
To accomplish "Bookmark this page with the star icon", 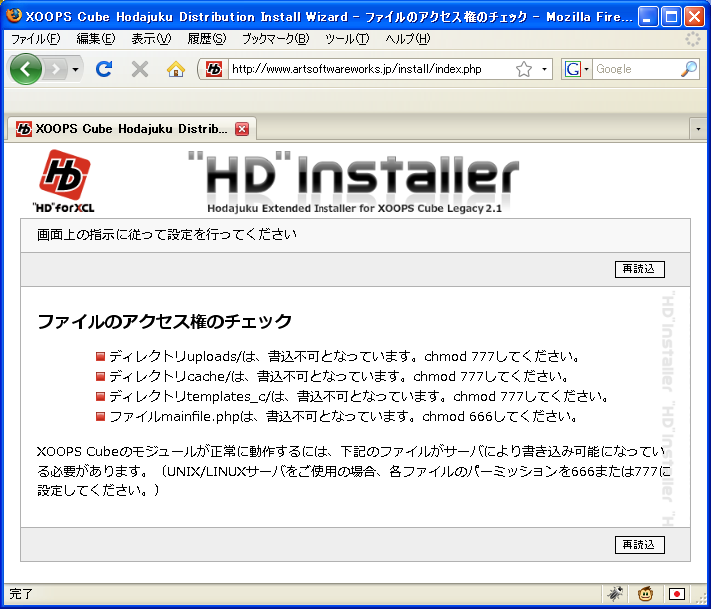I will coord(524,69).
